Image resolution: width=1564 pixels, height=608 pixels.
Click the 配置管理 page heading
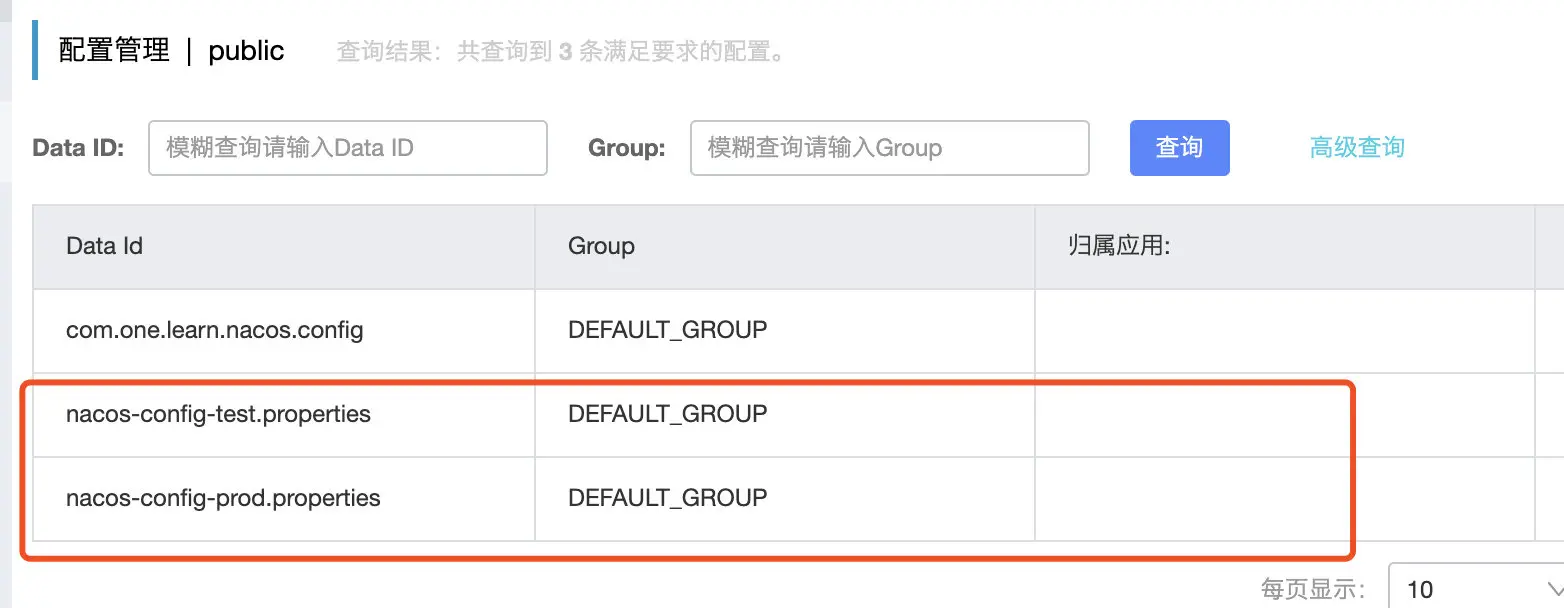pyautogui.click(x=114, y=51)
